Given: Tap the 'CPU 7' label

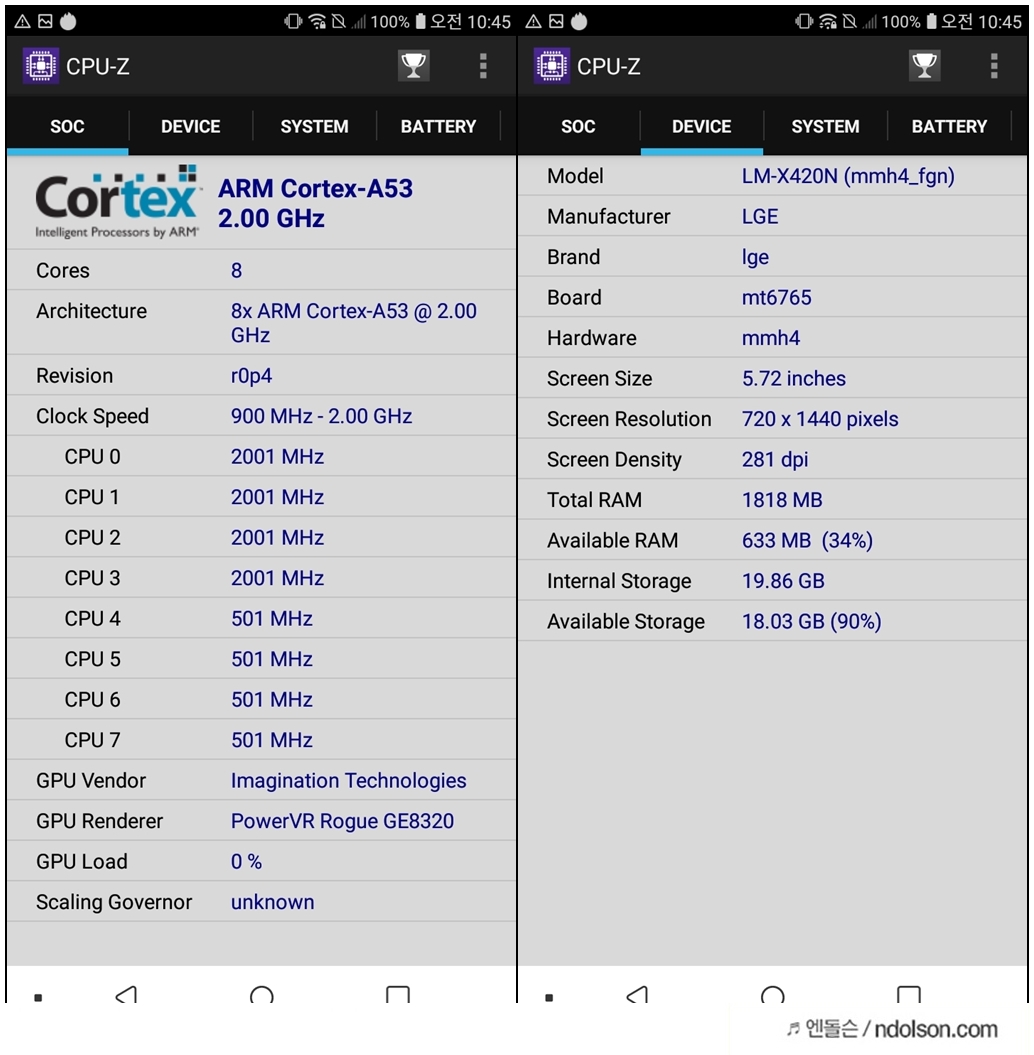Looking at the screenshot, I should (x=92, y=740).
